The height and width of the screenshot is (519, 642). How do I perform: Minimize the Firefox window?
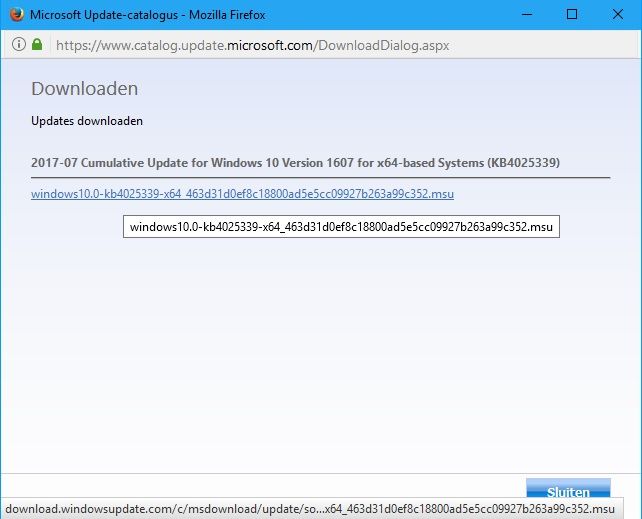pos(527,15)
